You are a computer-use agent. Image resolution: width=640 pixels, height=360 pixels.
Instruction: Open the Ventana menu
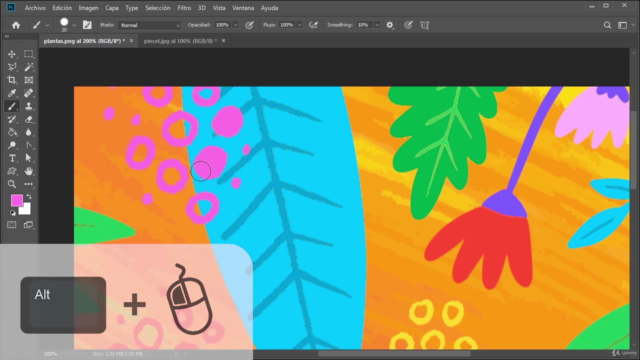[243, 8]
